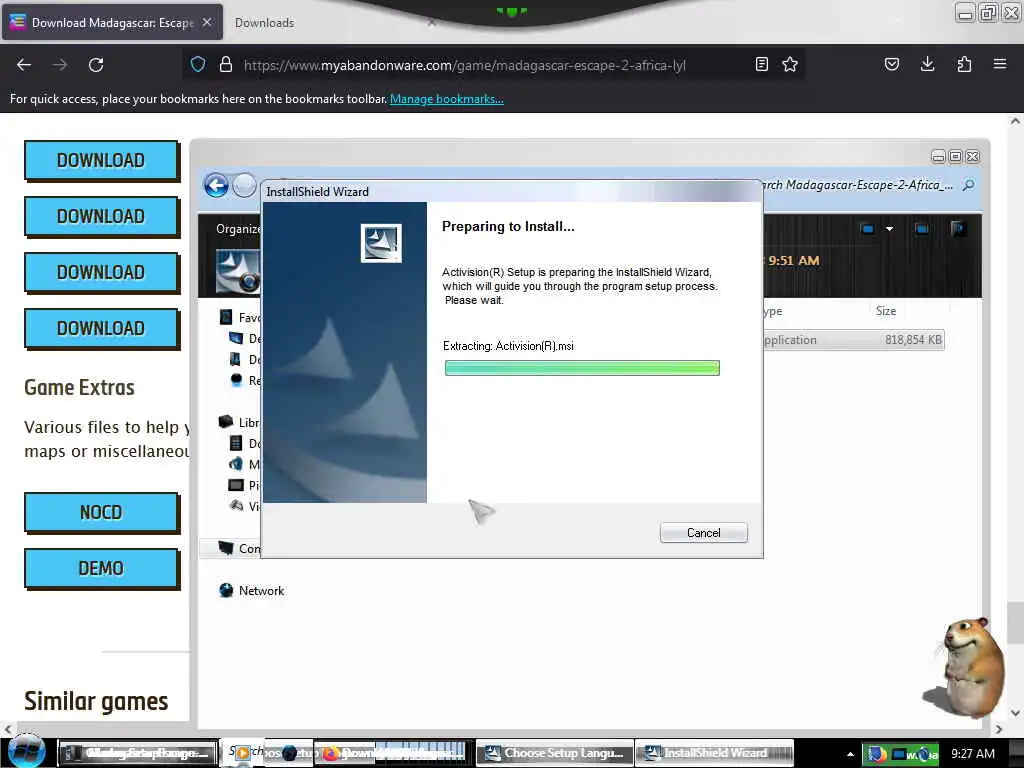Click the horizontal scrollbar left arrow
The image size is (1024, 768).
pyautogui.click(x=7, y=729)
